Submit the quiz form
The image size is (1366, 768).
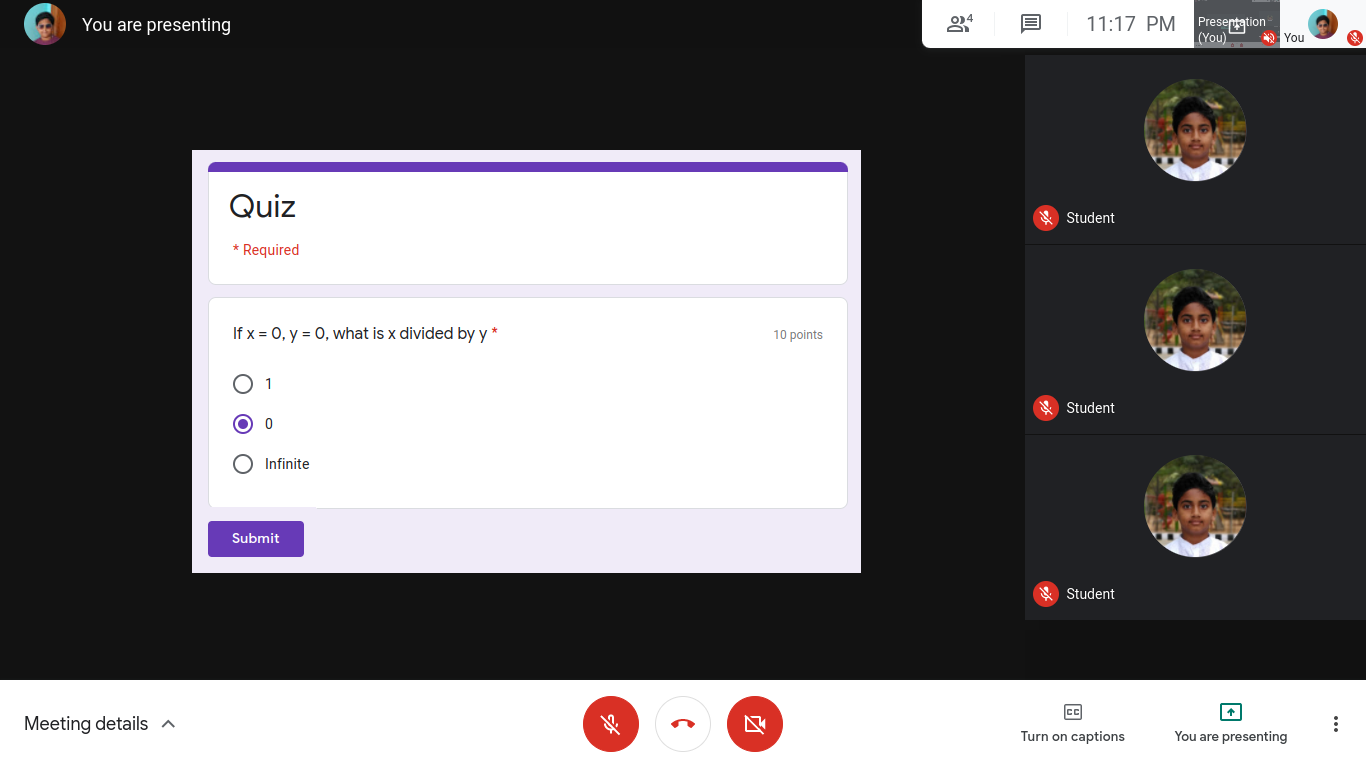coord(256,539)
